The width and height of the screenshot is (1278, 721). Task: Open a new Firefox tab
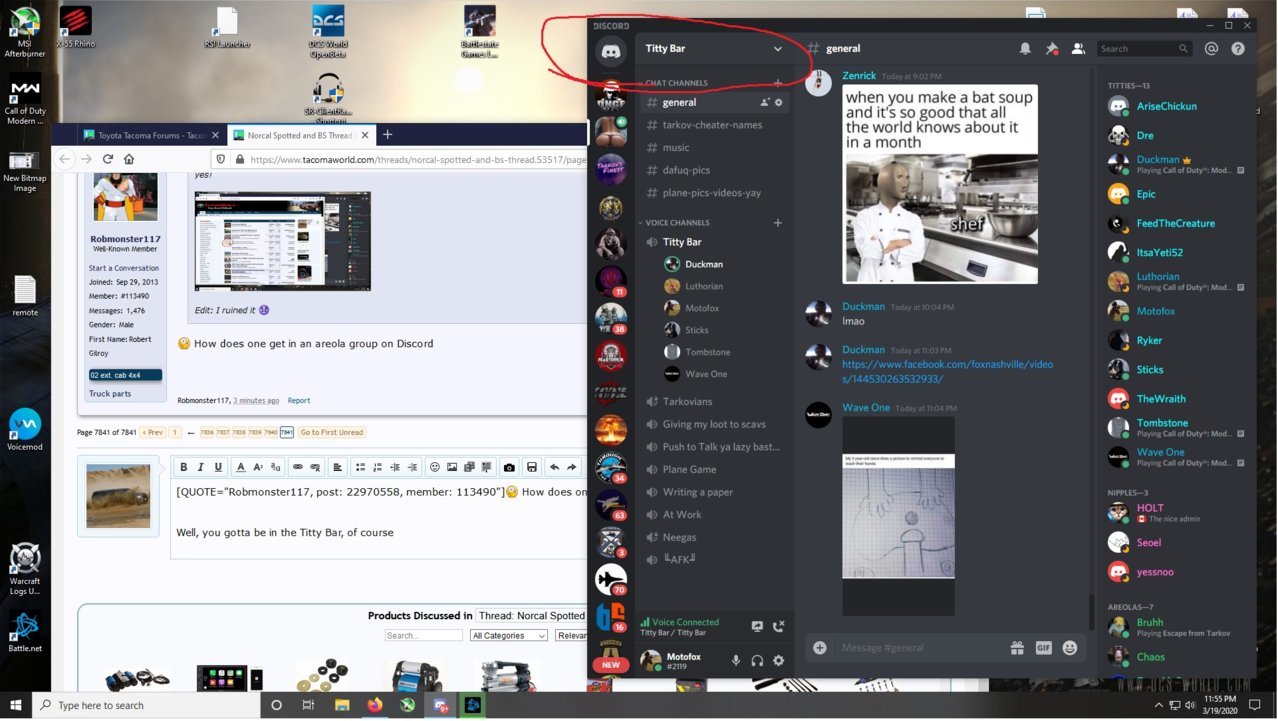coord(388,135)
